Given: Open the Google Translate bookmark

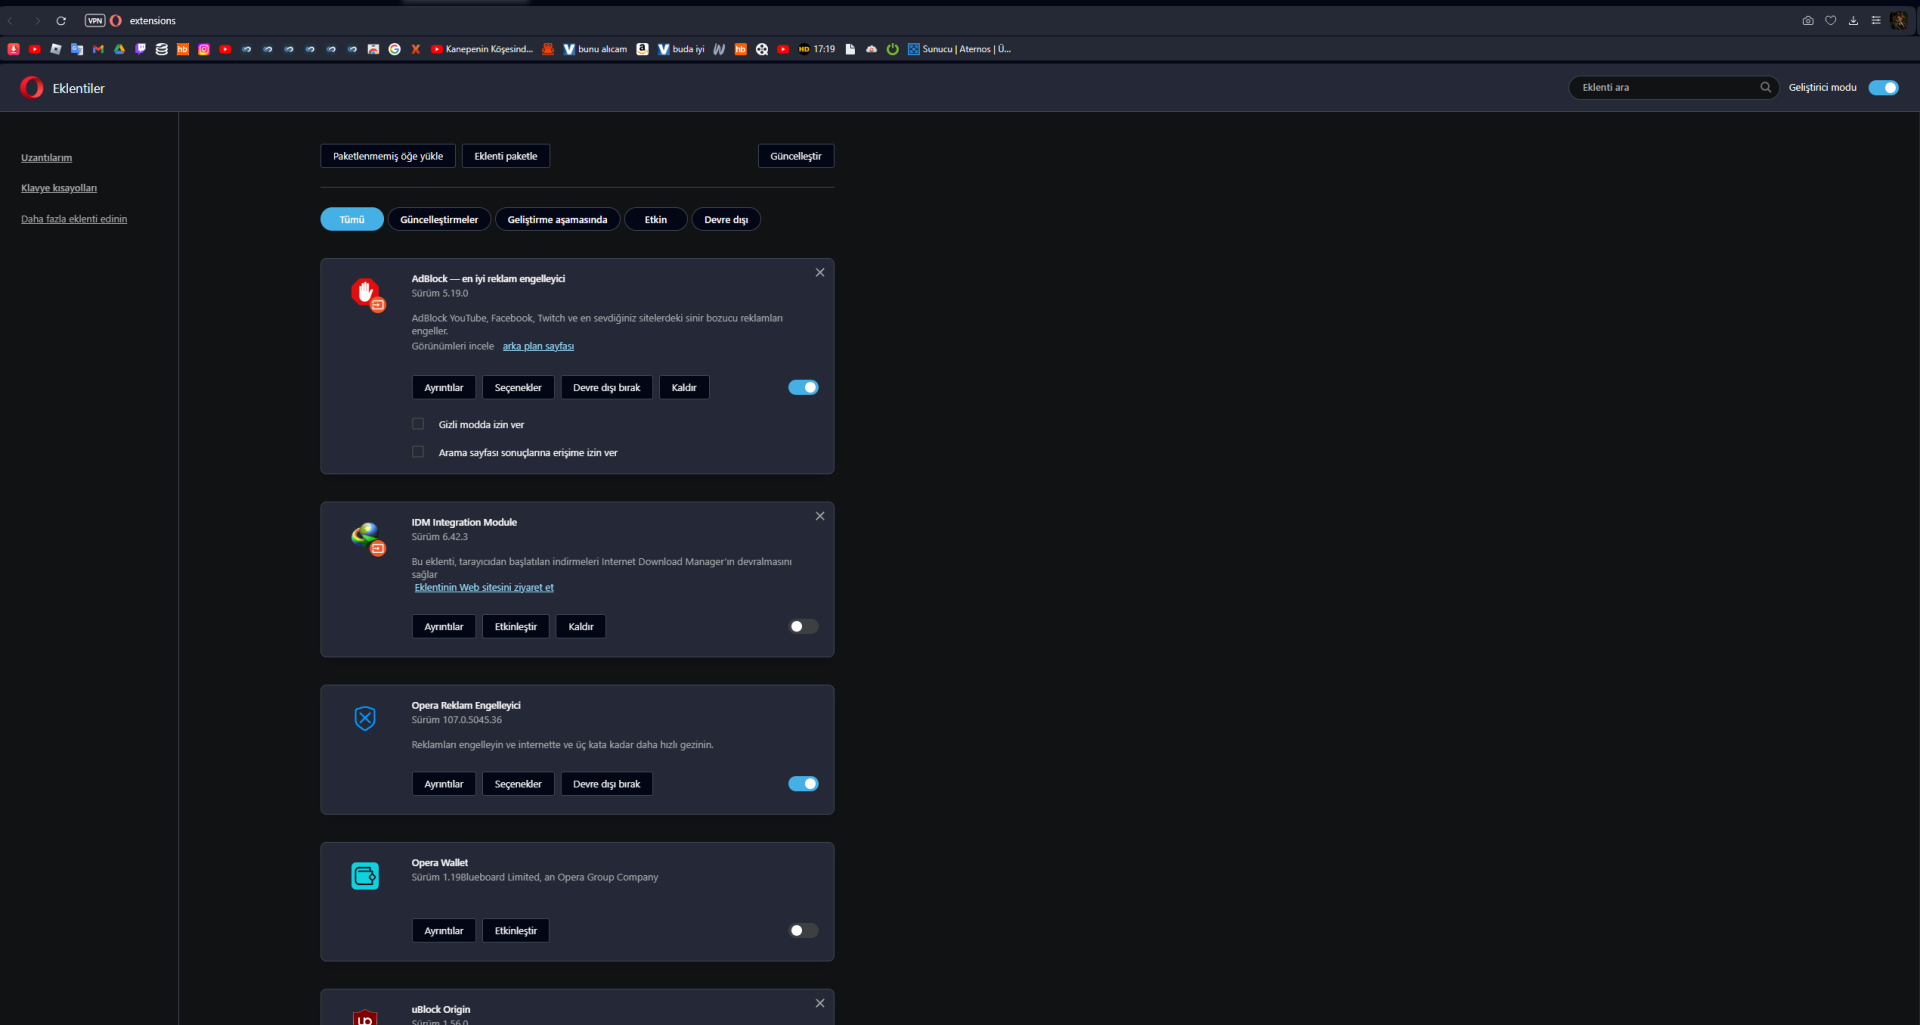Looking at the screenshot, I should 77,49.
